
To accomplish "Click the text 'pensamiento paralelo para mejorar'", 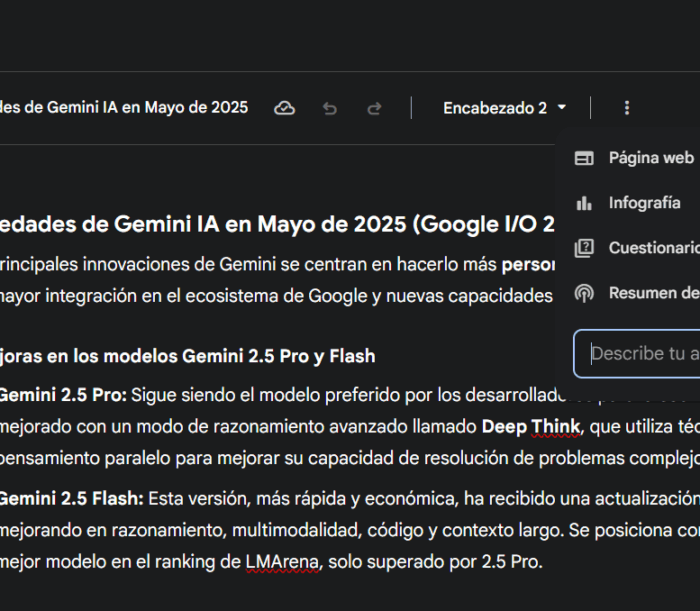I will 140,458.
